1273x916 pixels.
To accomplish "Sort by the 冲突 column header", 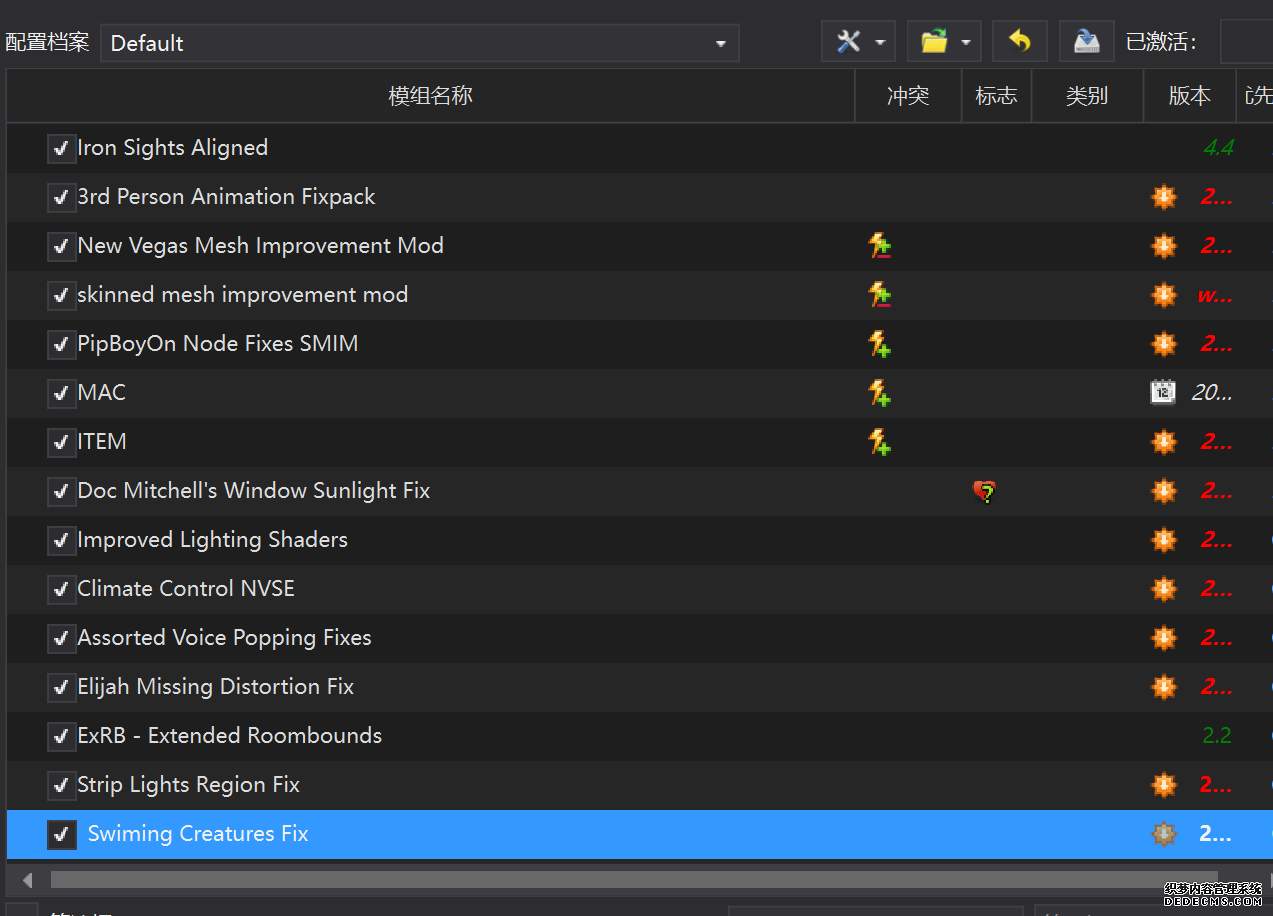I will tap(907, 96).
